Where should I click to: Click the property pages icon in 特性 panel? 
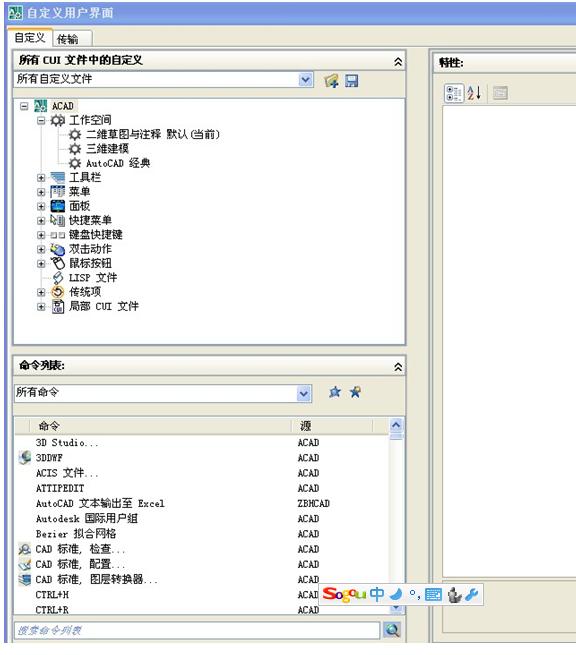click(x=500, y=93)
